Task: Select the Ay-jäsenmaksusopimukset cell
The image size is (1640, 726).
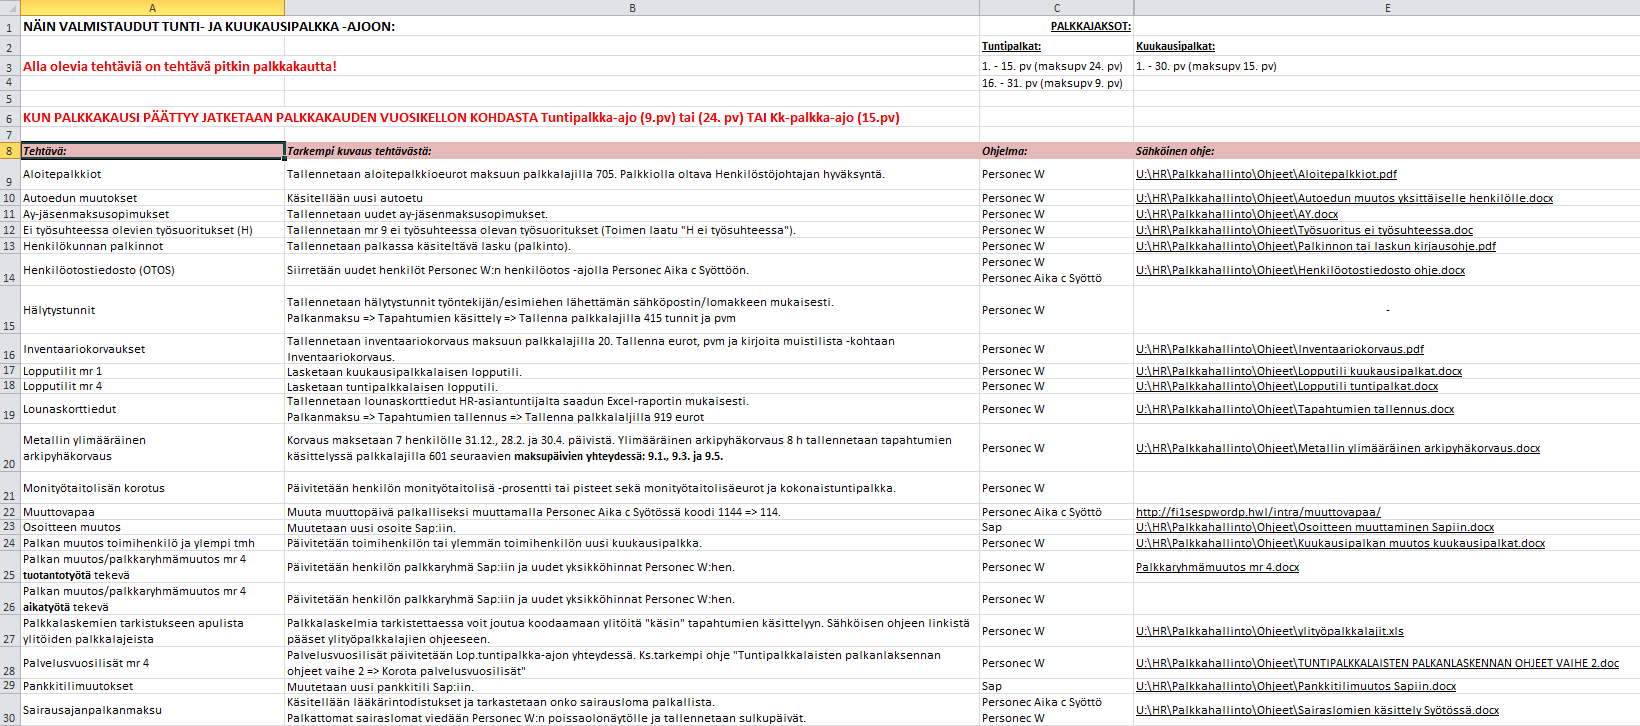Action: [152, 214]
